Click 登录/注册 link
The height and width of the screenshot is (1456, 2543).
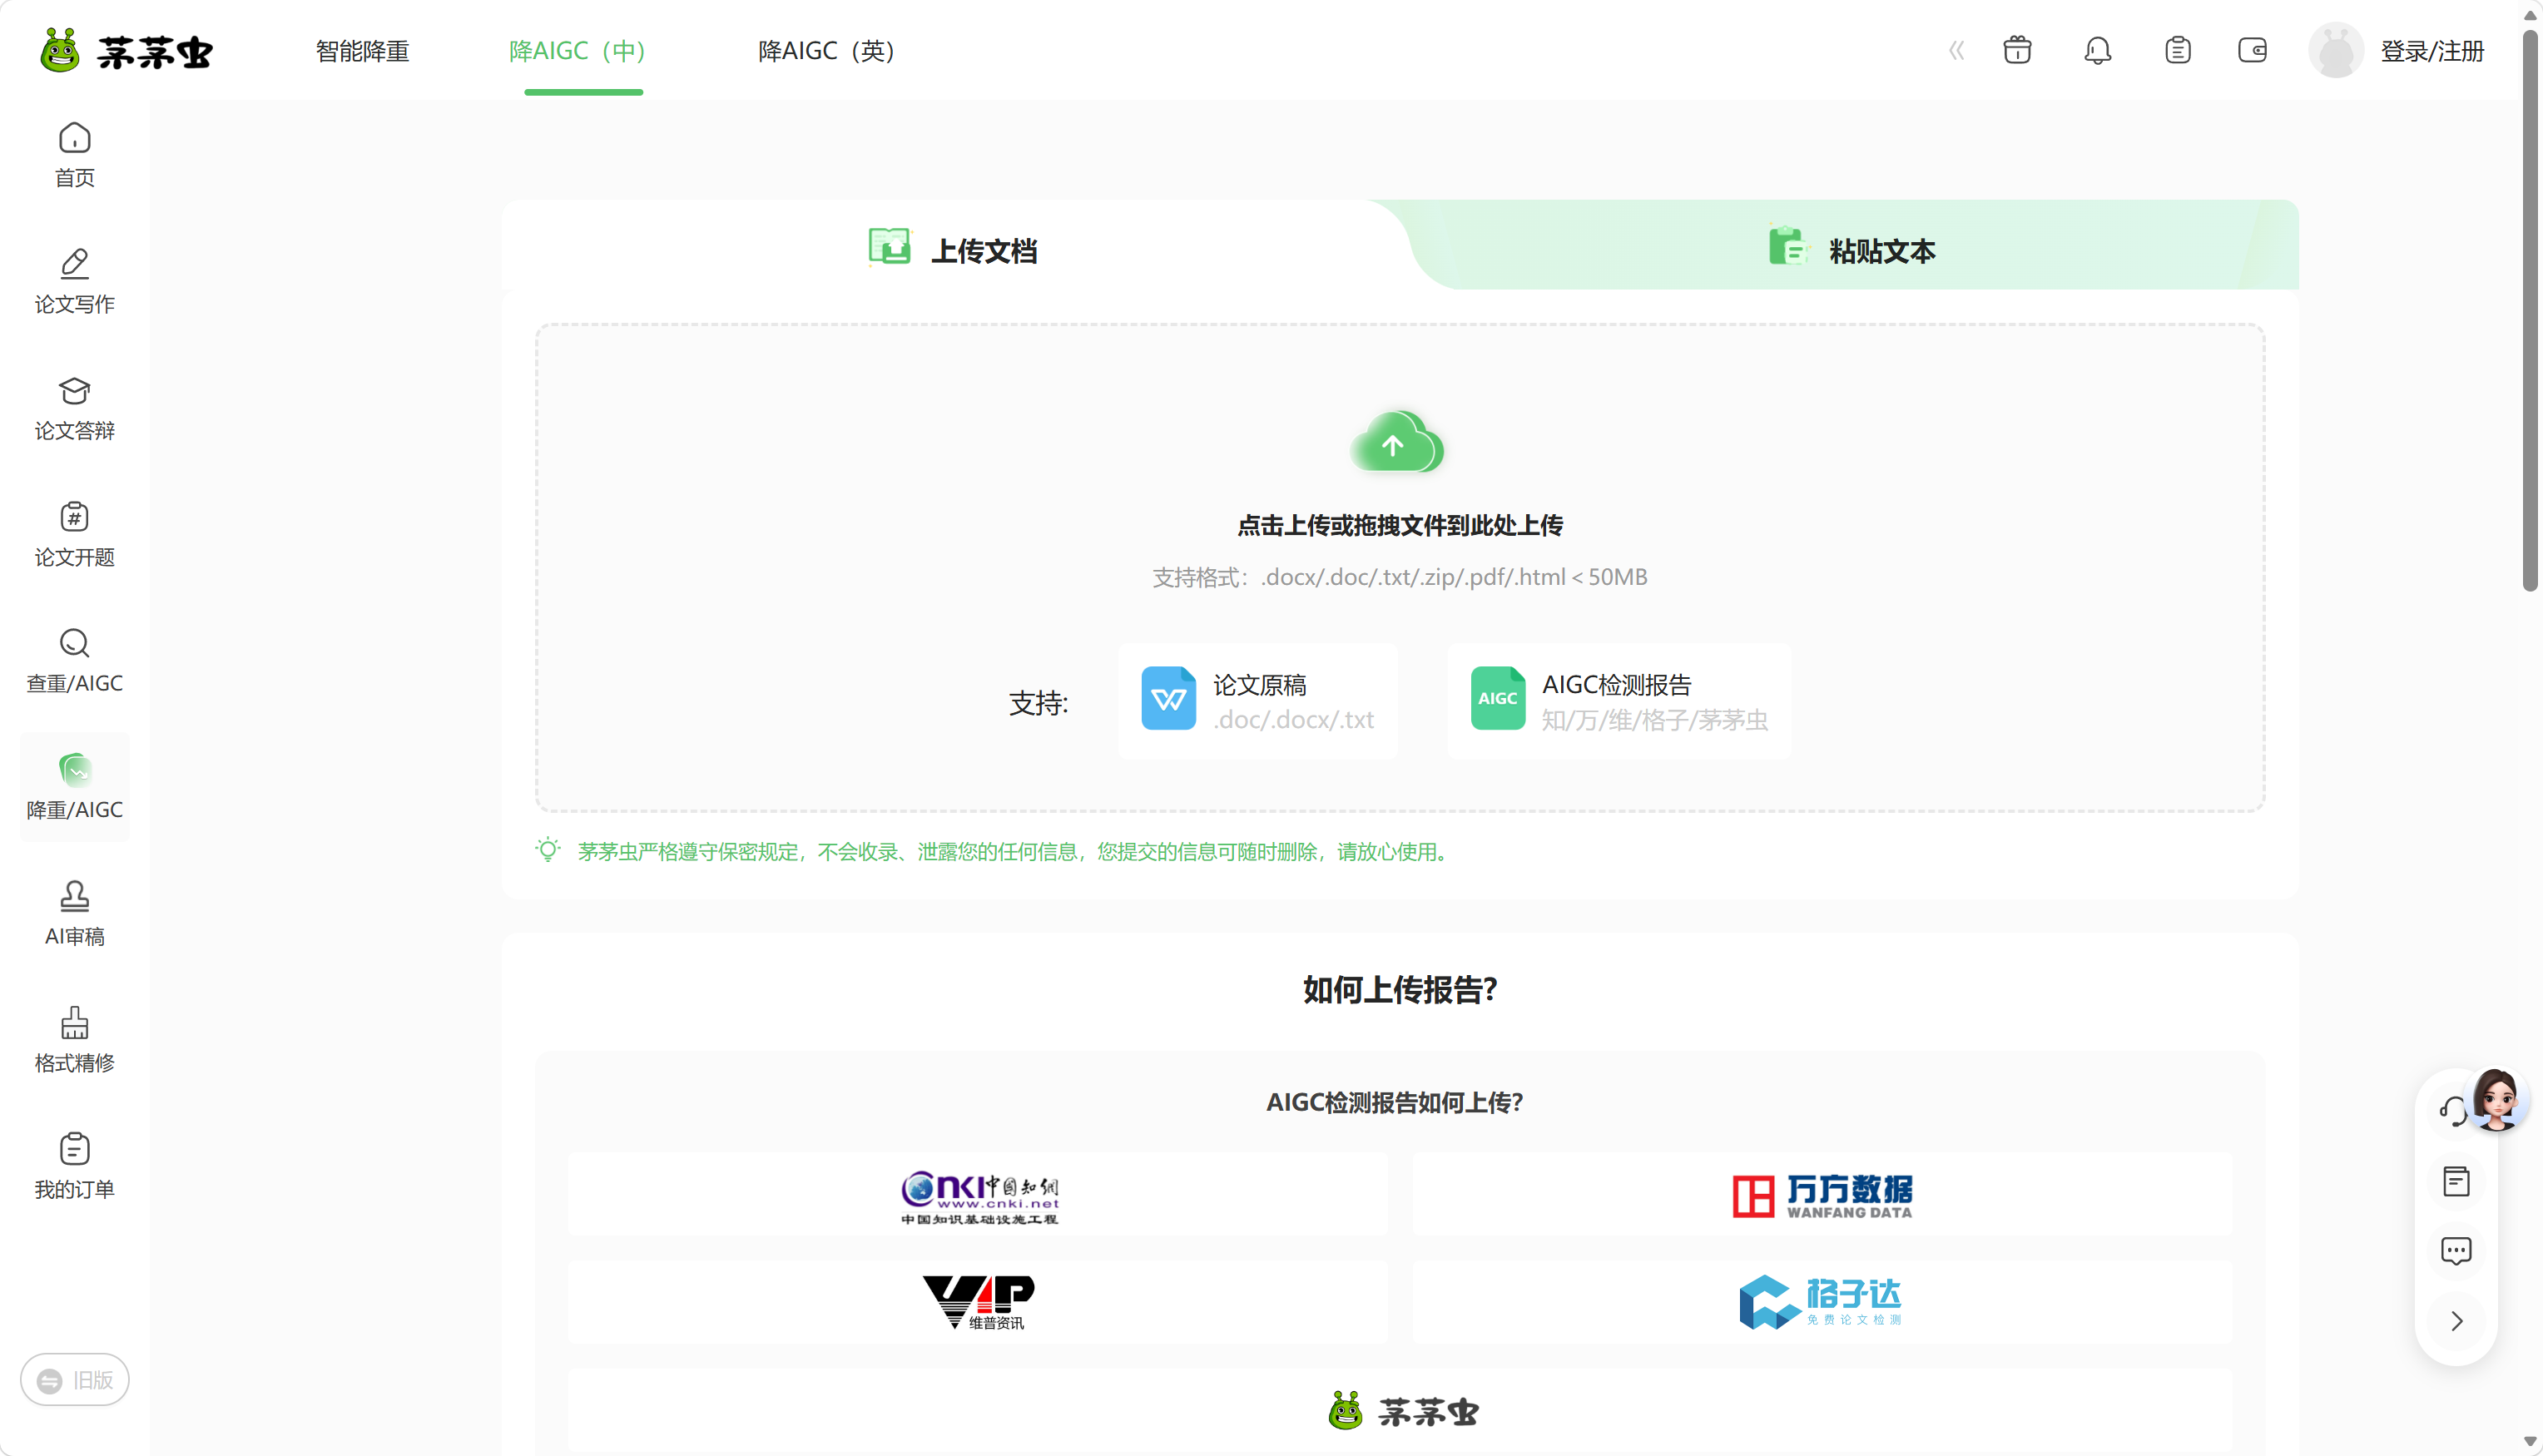pyautogui.click(x=2432, y=50)
